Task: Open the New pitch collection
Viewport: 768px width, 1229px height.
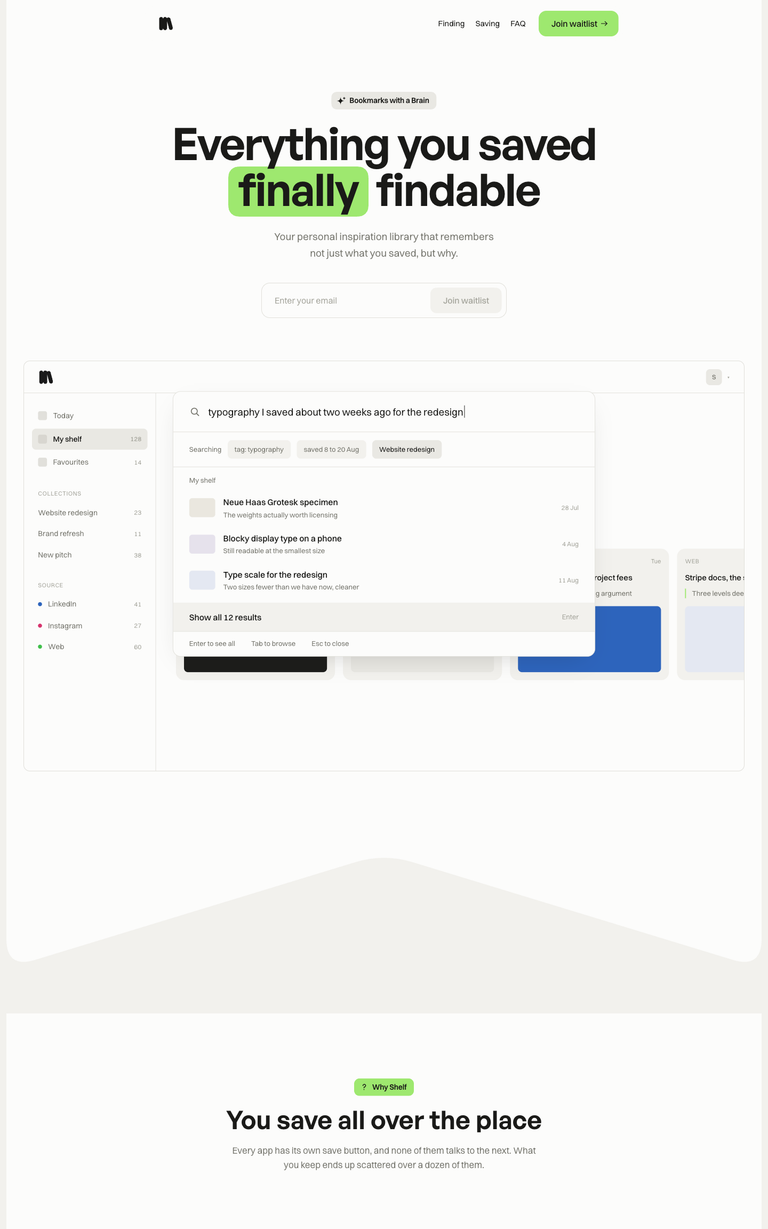Action: click(x=90, y=555)
